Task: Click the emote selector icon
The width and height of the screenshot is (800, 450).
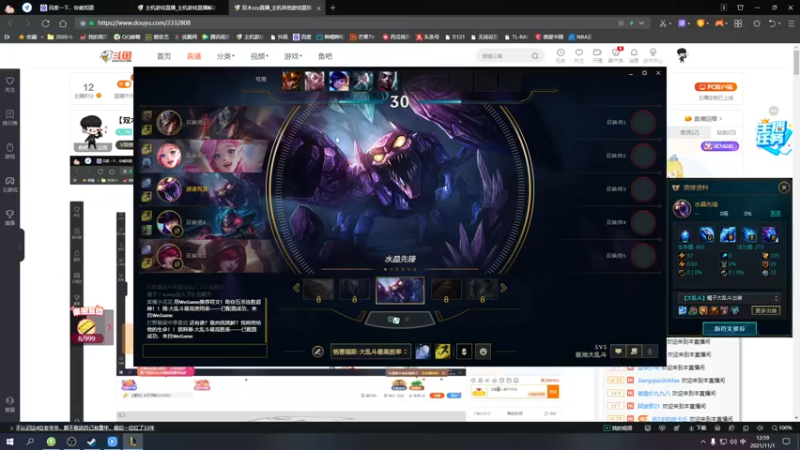Action: [483, 351]
